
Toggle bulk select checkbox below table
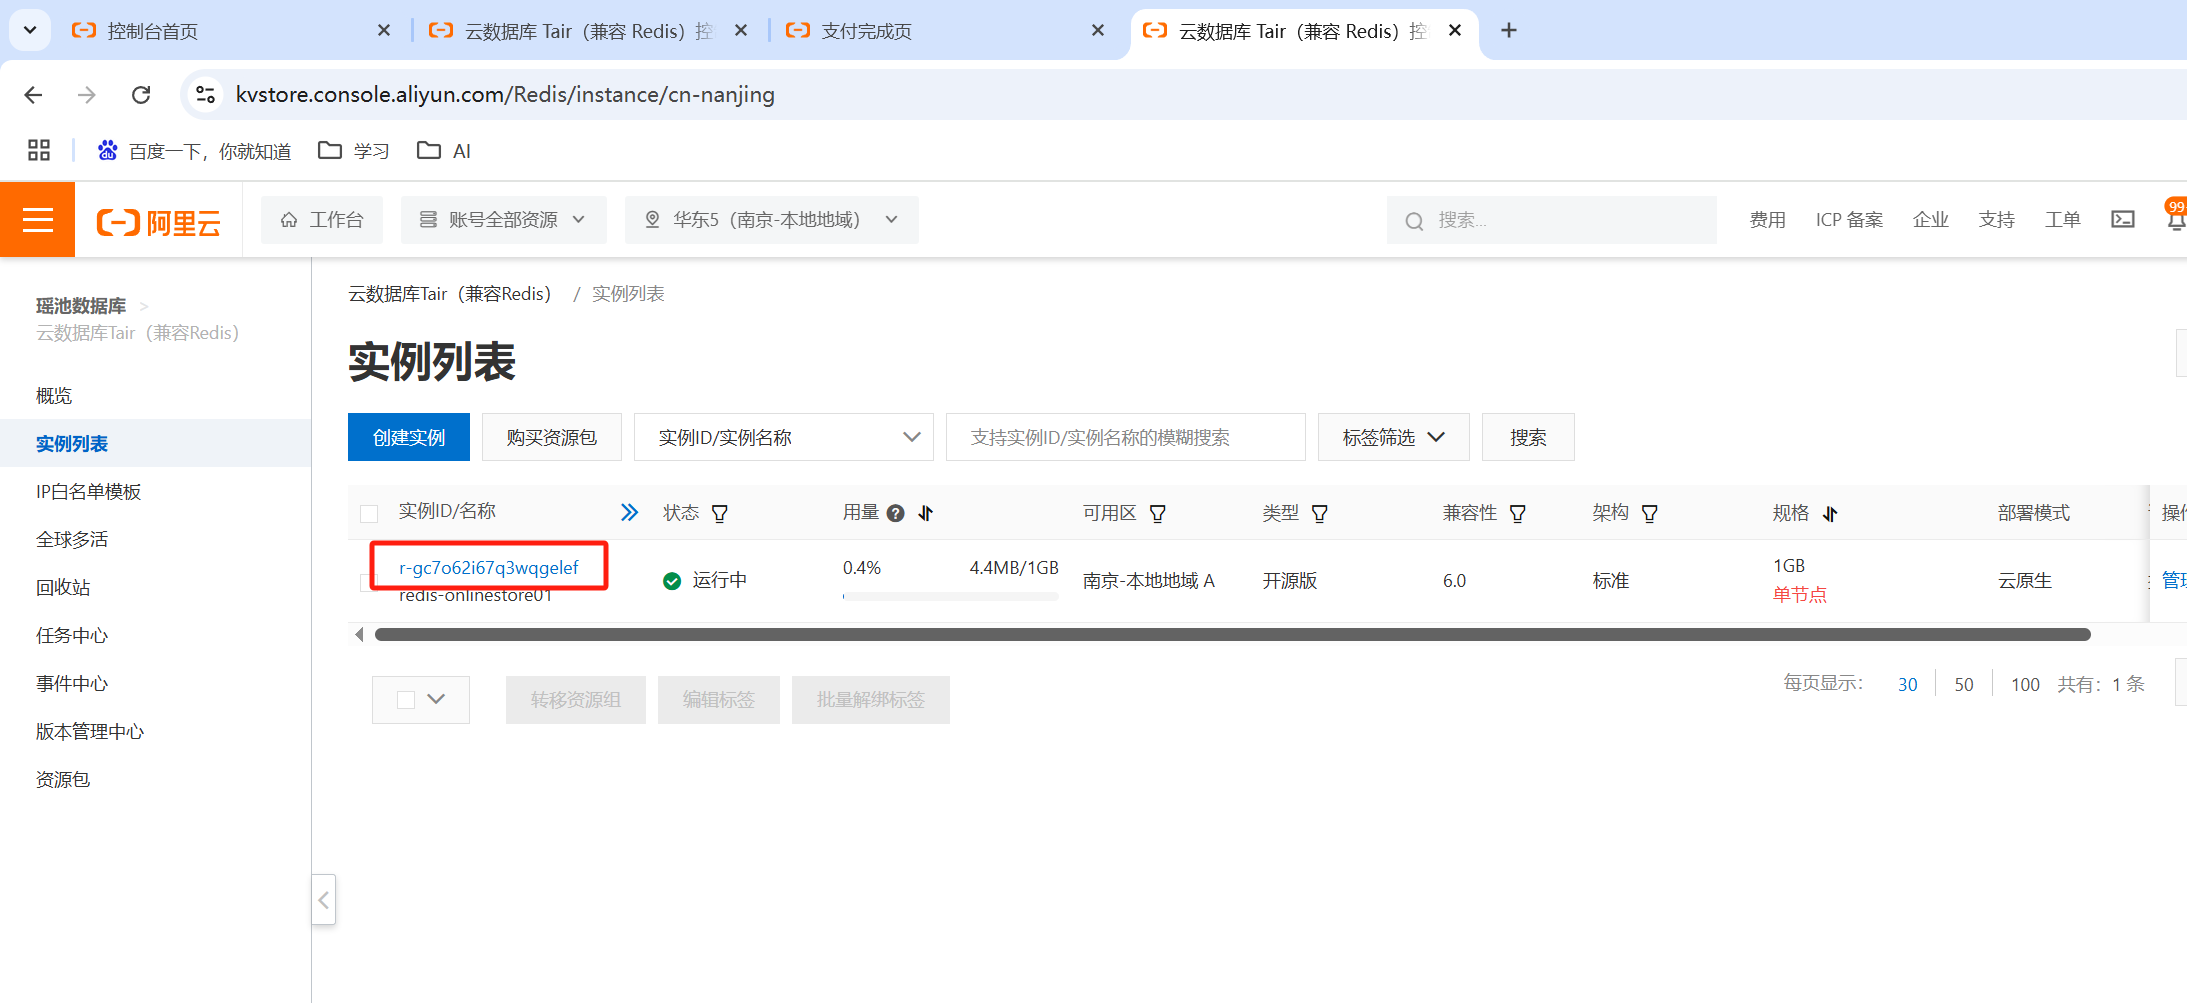406,700
